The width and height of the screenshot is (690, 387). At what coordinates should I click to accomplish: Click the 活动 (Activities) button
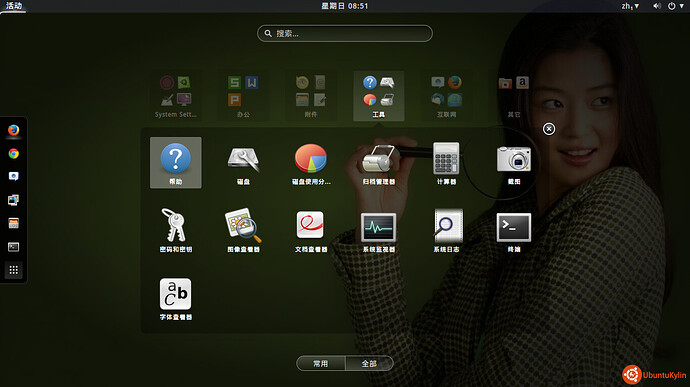pos(14,6)
